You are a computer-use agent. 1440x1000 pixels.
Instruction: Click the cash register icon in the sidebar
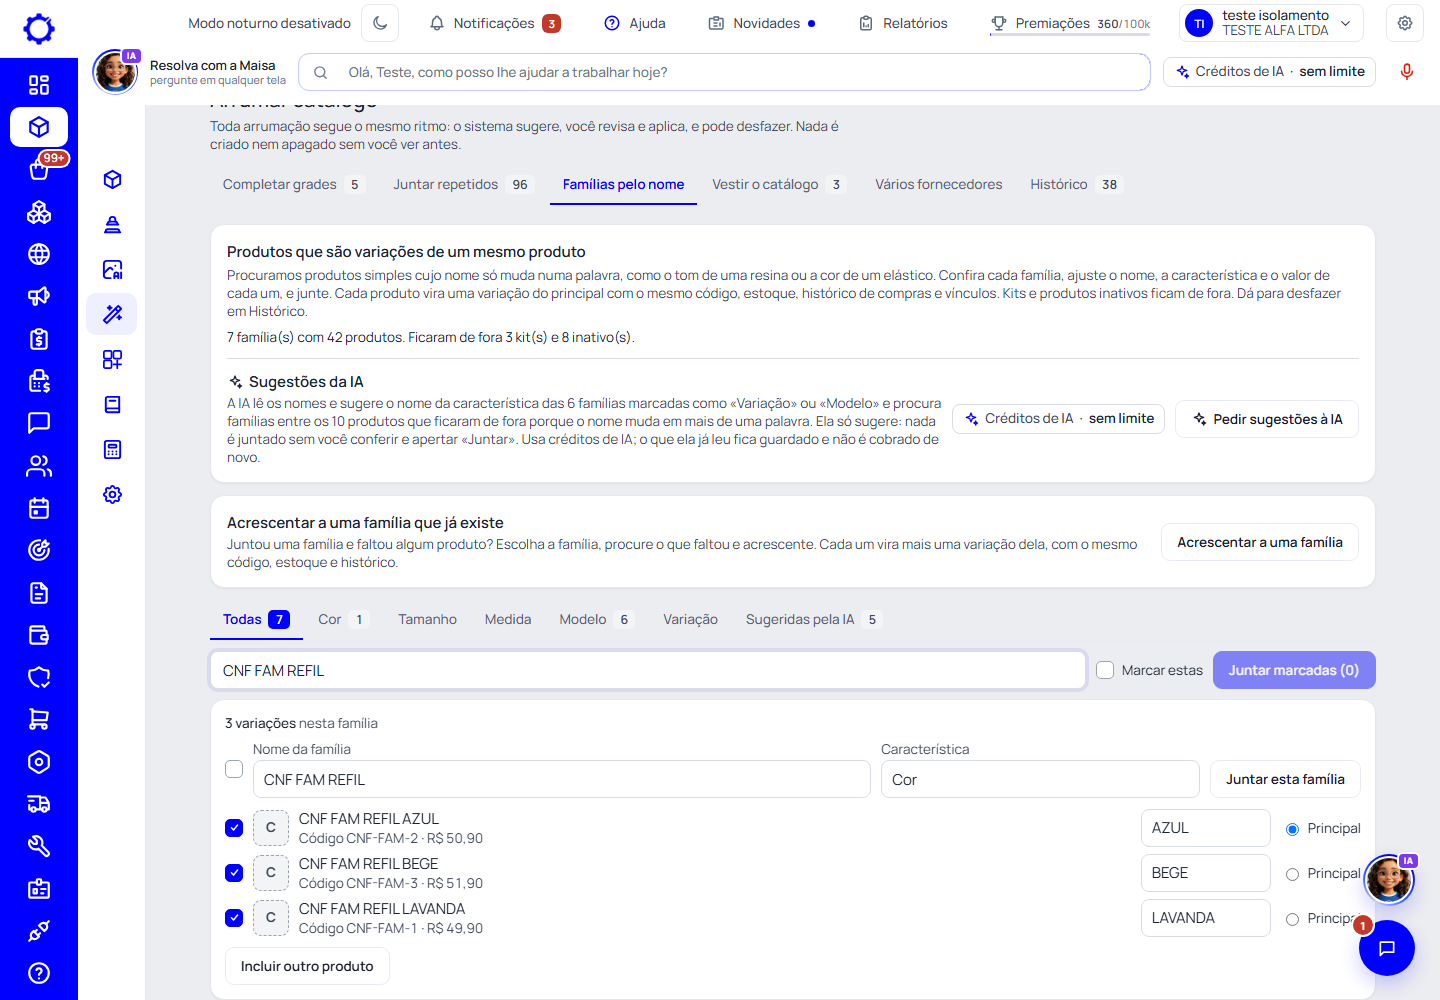tap(39, 381)
